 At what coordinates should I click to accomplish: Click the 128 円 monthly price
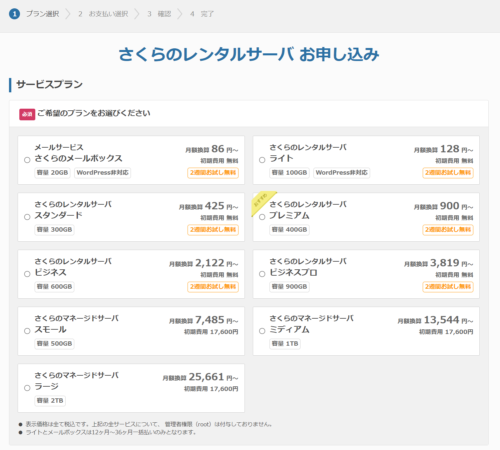pyautogui.click(x=444, y=149)
